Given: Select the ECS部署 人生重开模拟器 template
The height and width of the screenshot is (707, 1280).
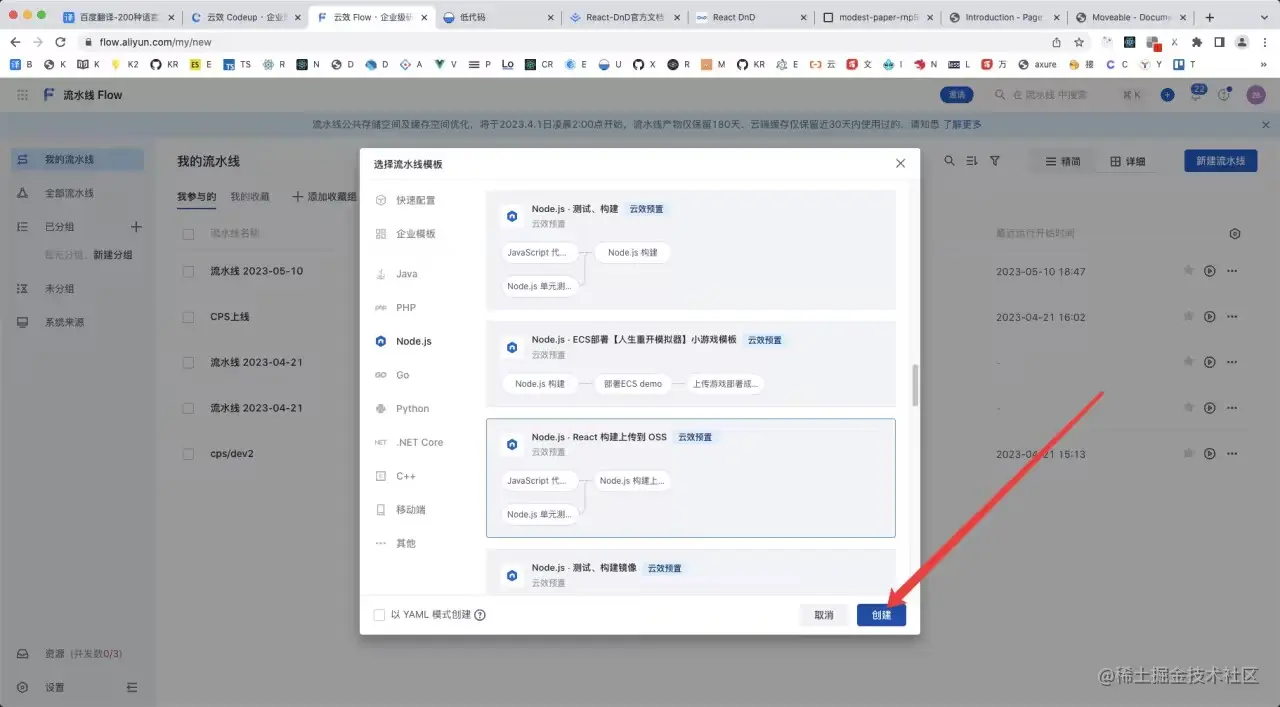Looking at the screenshot, I should click(691, 364).
